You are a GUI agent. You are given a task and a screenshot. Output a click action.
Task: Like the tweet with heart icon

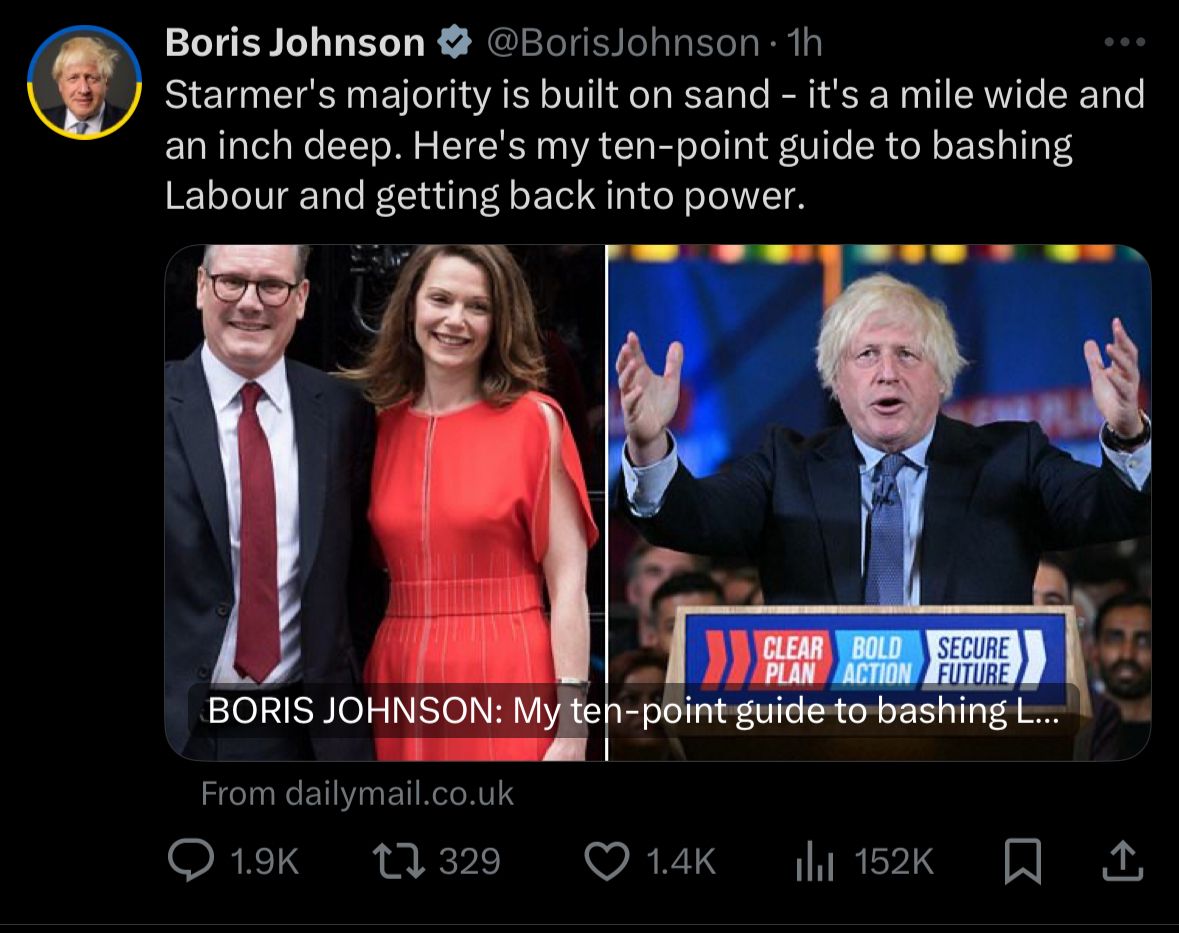pos(607,862)
